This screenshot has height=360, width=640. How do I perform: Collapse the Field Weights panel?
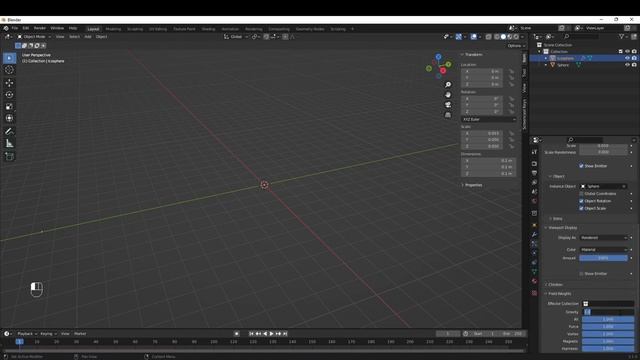click(559, 293)
